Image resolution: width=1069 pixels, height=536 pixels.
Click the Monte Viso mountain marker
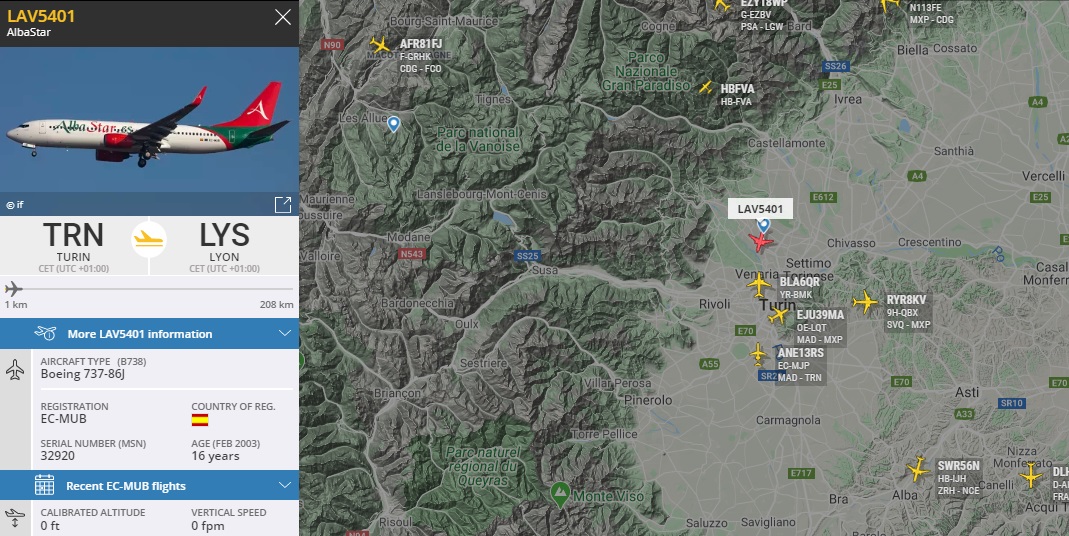(560, 494)
